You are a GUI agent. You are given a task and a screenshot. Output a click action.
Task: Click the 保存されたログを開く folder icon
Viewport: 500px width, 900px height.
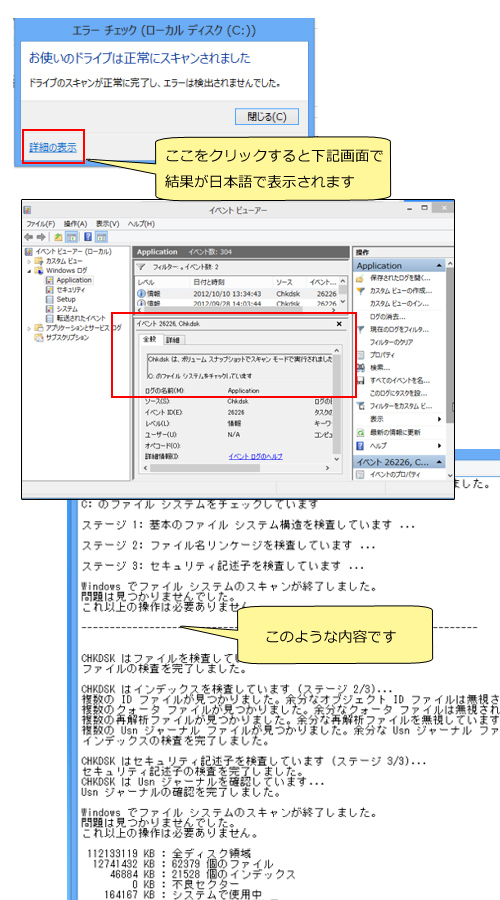361,278
